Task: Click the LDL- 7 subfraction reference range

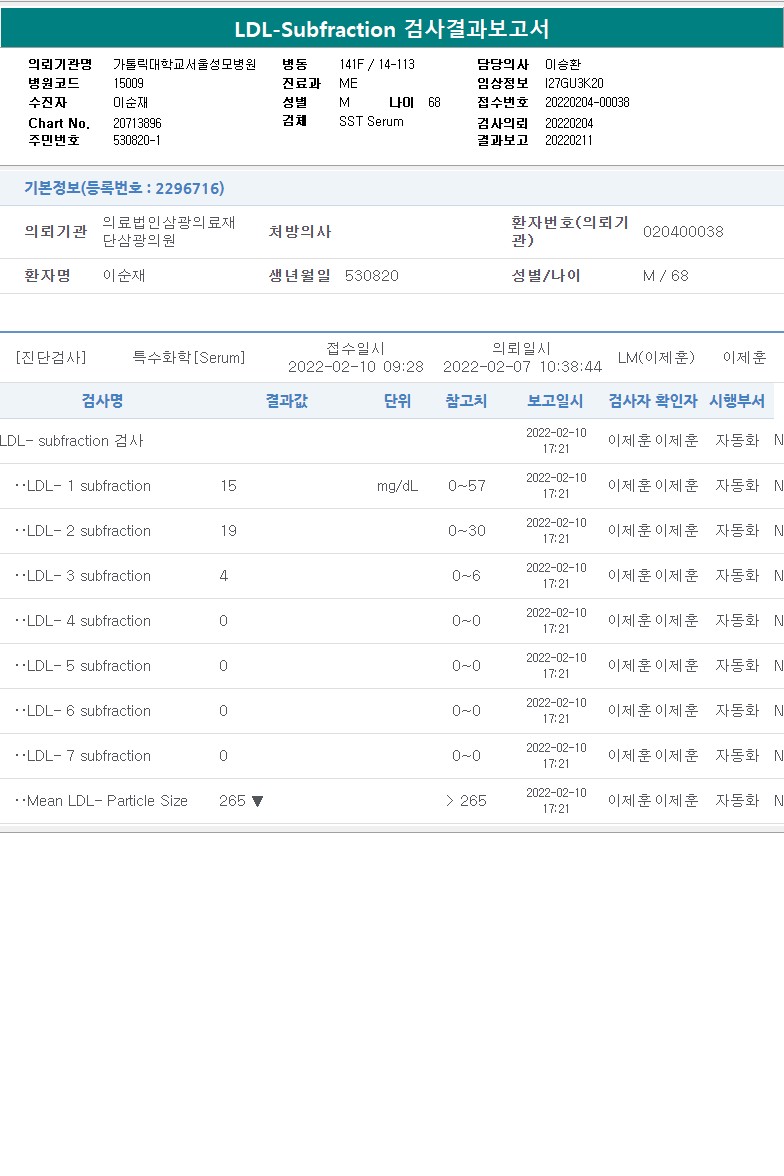Action: point(466,756)
